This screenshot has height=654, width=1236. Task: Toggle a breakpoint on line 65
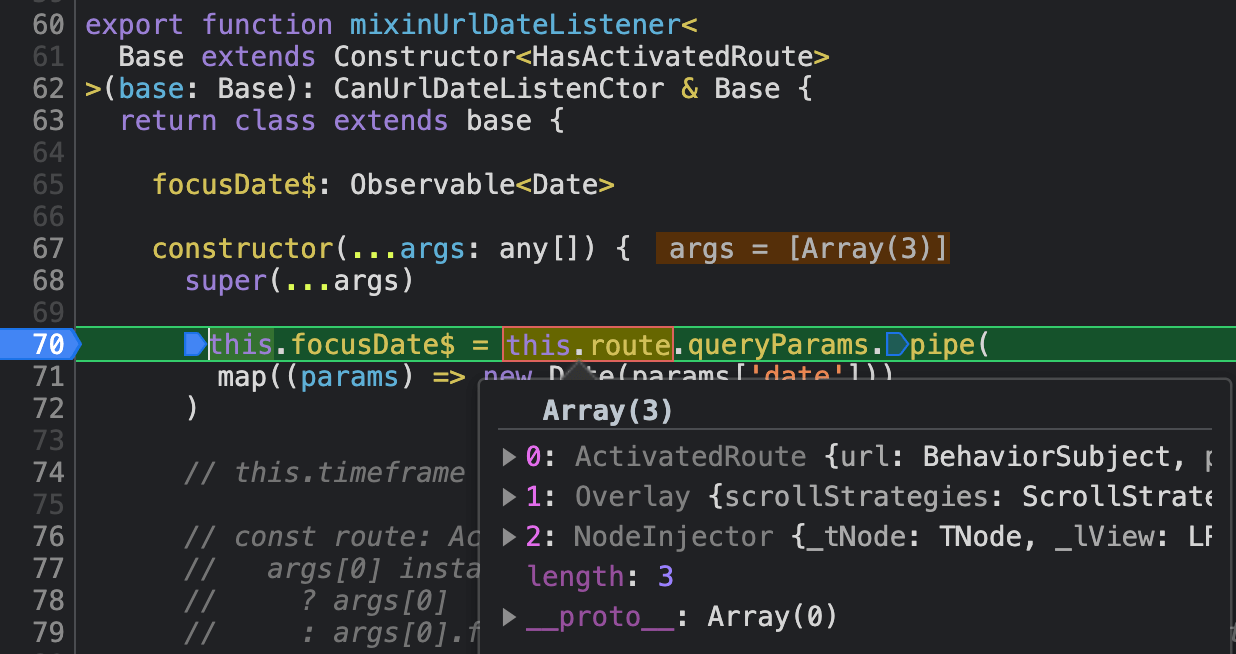tap(46, 184)
